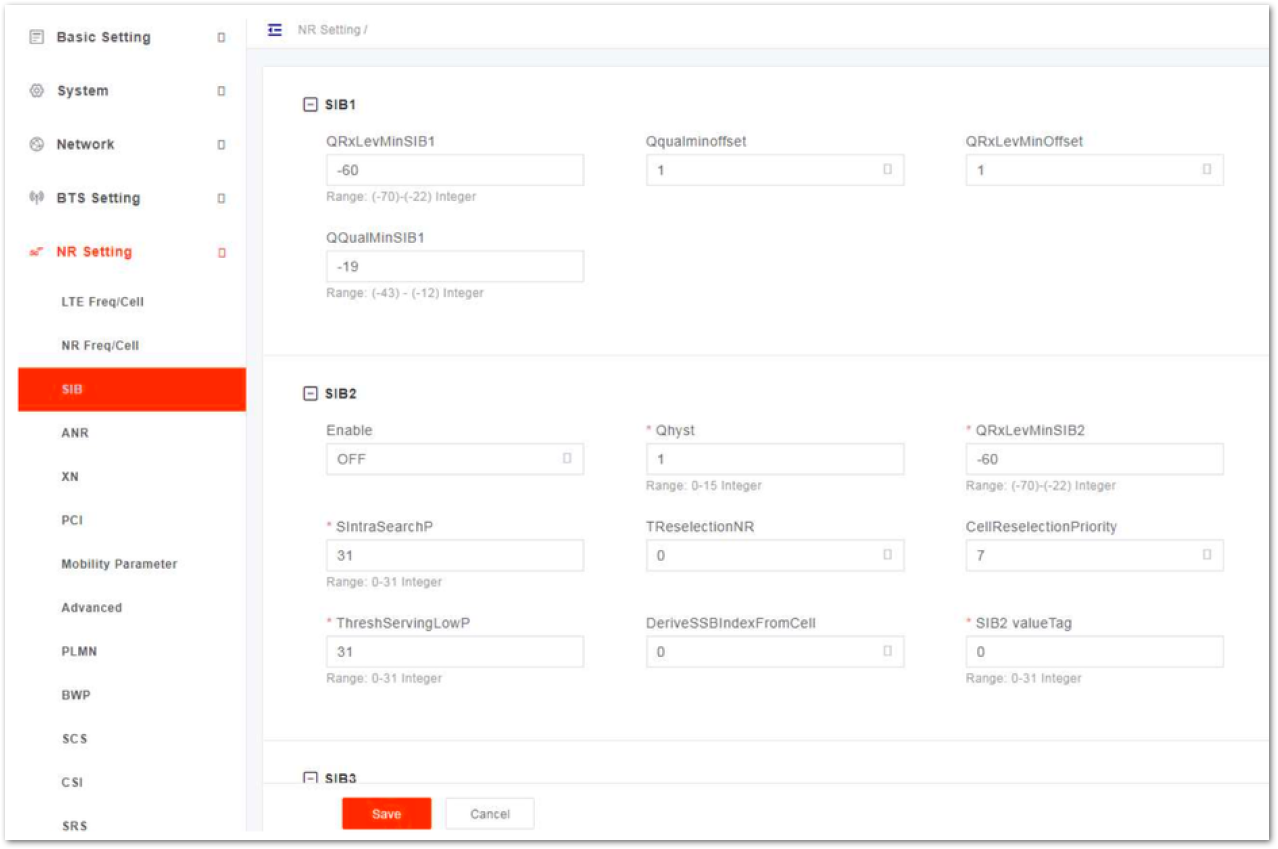Click the QRxLevMinSIB1 range hint text

tap(401, 197)
